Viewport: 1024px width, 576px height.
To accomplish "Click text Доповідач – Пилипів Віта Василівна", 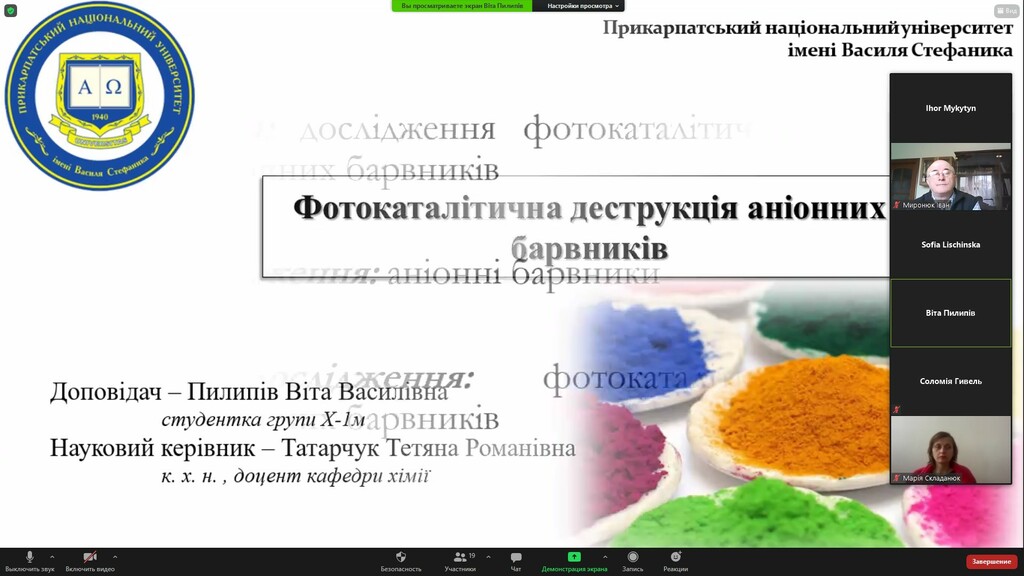I will coord(249,392).
